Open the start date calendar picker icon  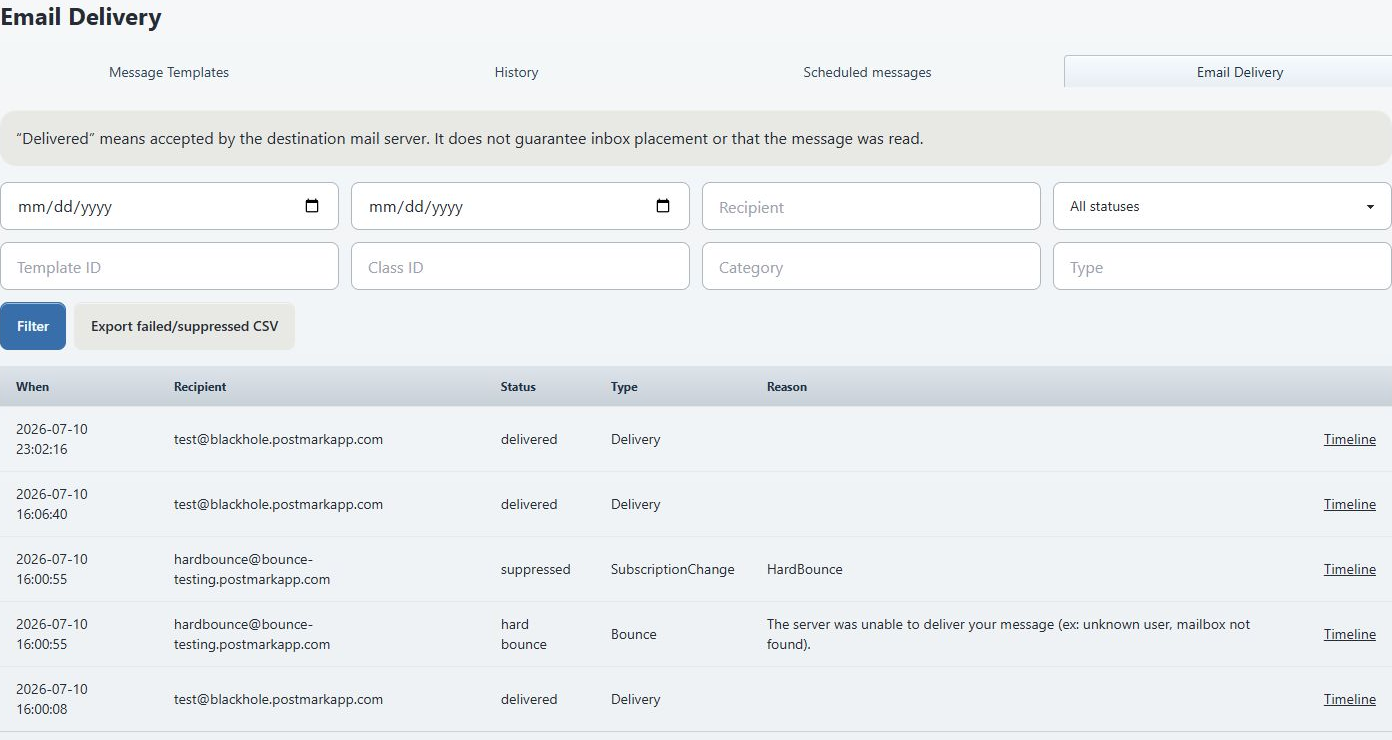[312, 206]
